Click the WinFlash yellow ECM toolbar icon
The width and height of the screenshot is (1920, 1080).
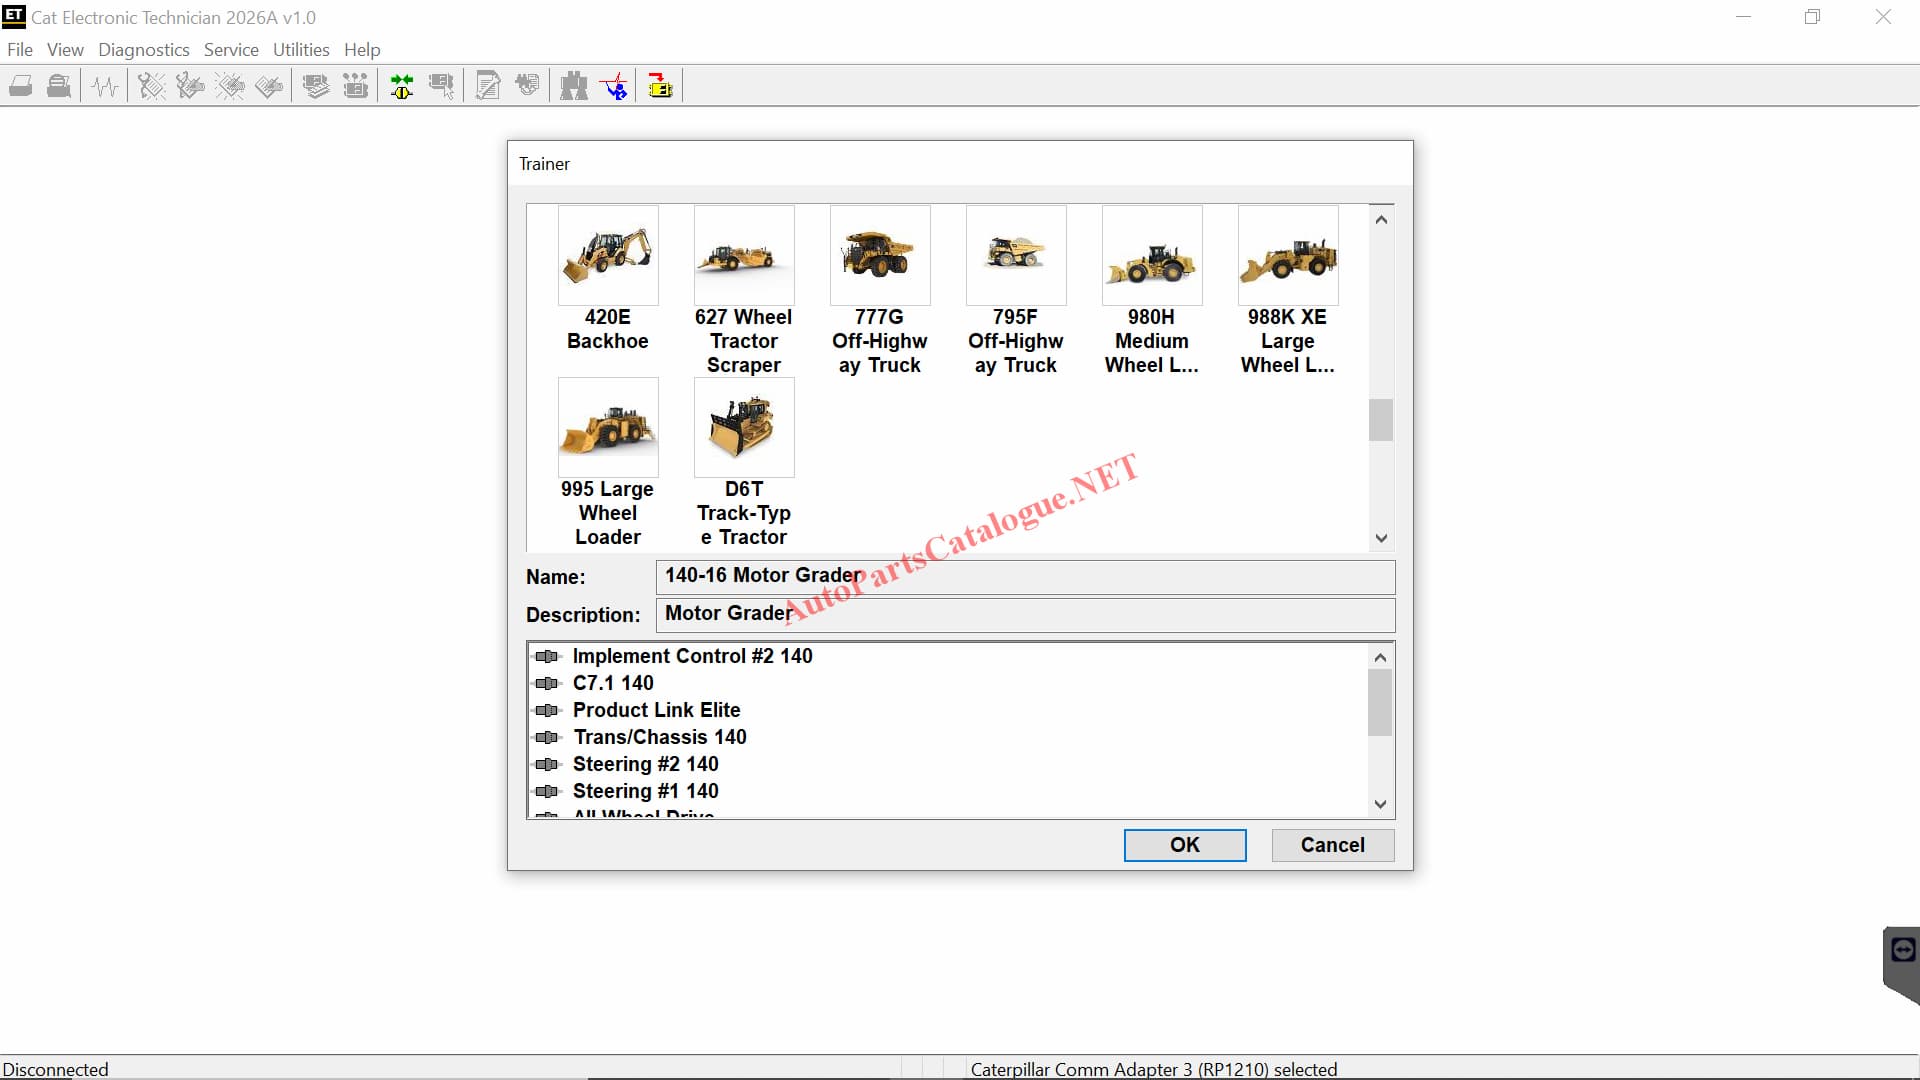click(x=660, y=87)
